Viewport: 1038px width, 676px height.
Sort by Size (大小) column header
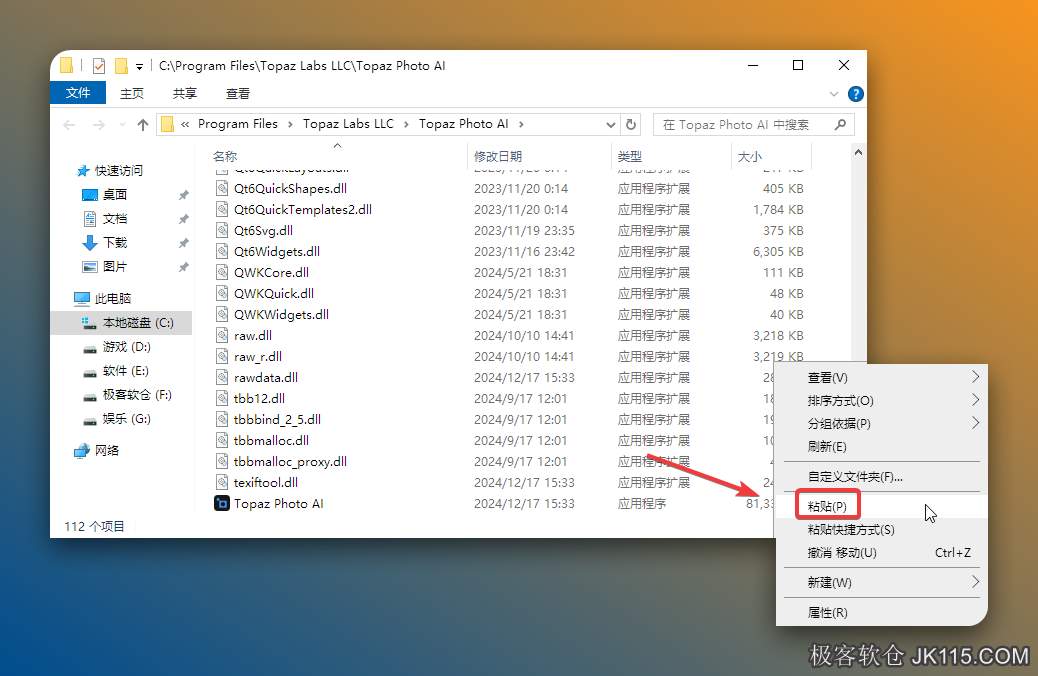click(750, 157)
